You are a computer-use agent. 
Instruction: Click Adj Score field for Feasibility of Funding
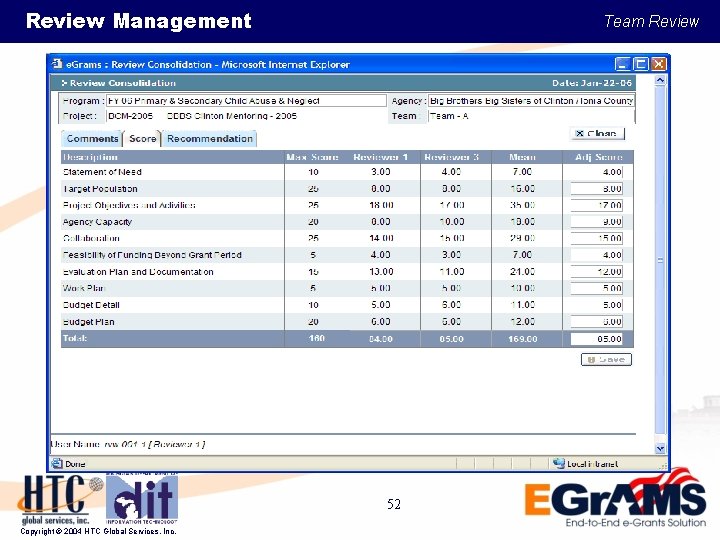pos(596,255)
